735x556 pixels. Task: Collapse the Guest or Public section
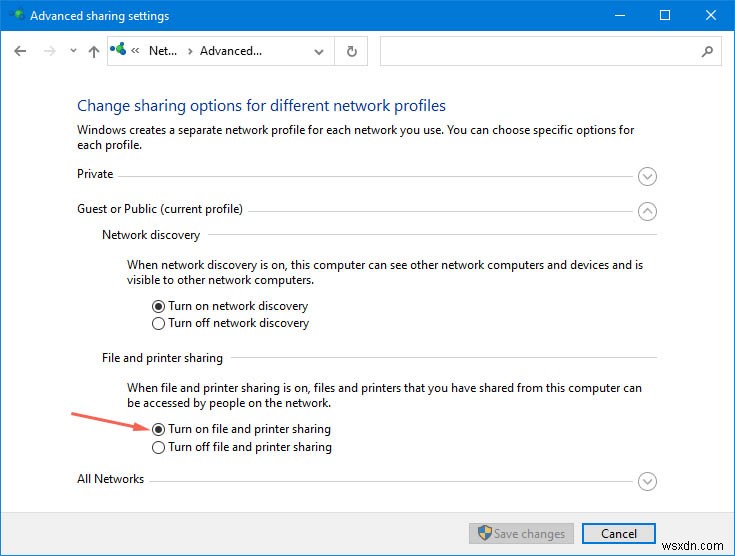pyautogui.click(x=647, y=211)
